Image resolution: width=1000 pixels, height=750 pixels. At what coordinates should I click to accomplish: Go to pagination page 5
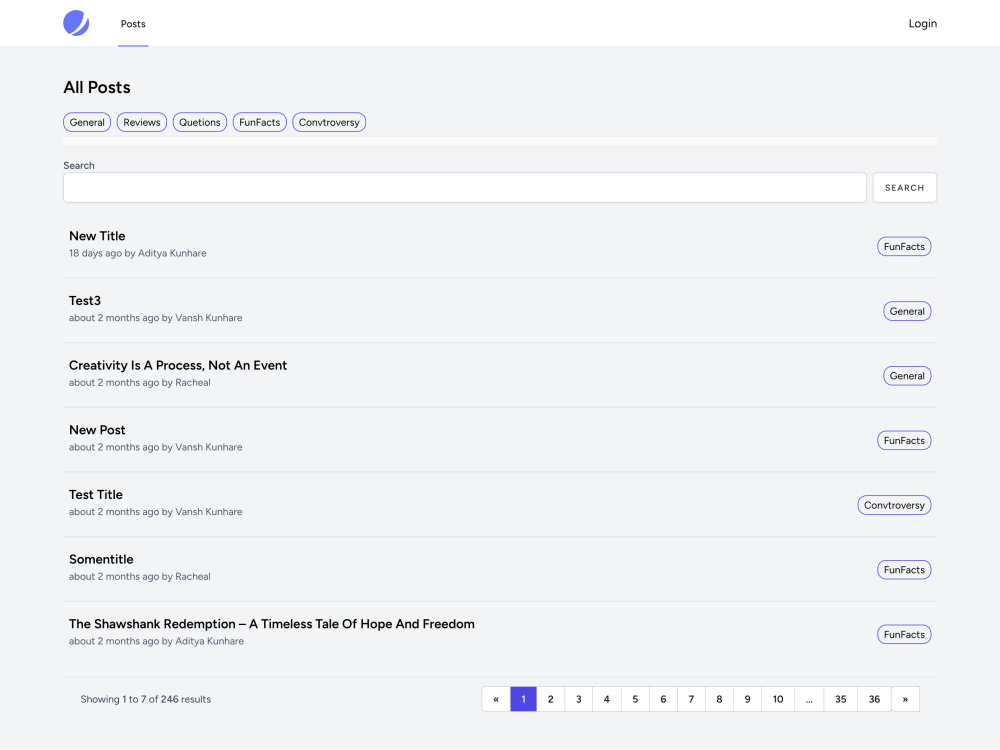635,699
